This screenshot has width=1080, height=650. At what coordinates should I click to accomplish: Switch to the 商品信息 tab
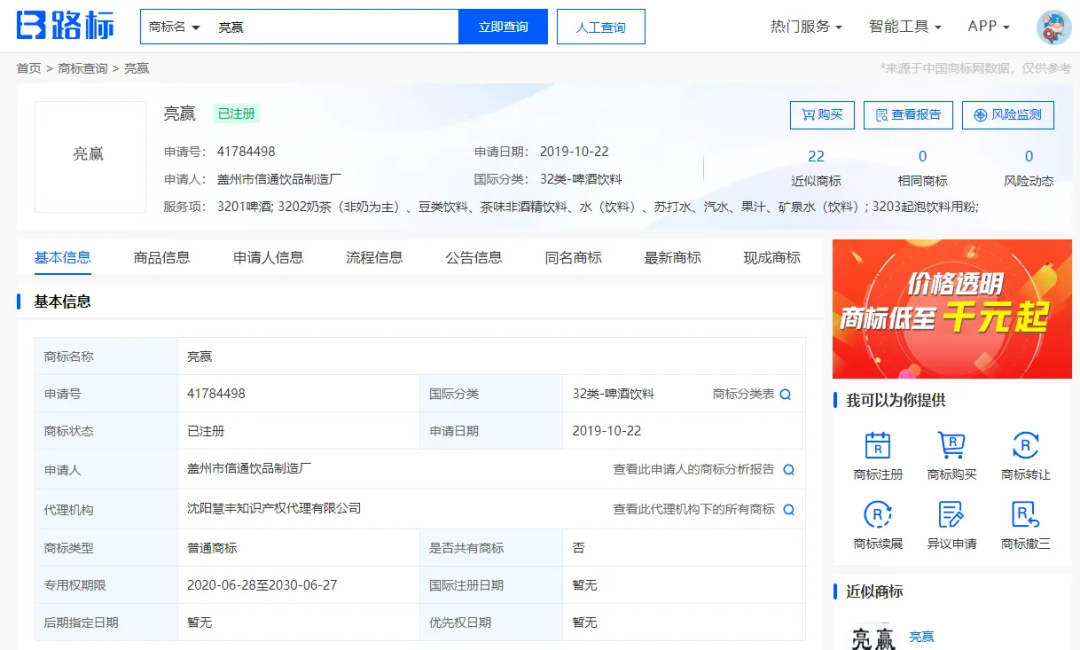pos(162,258)
